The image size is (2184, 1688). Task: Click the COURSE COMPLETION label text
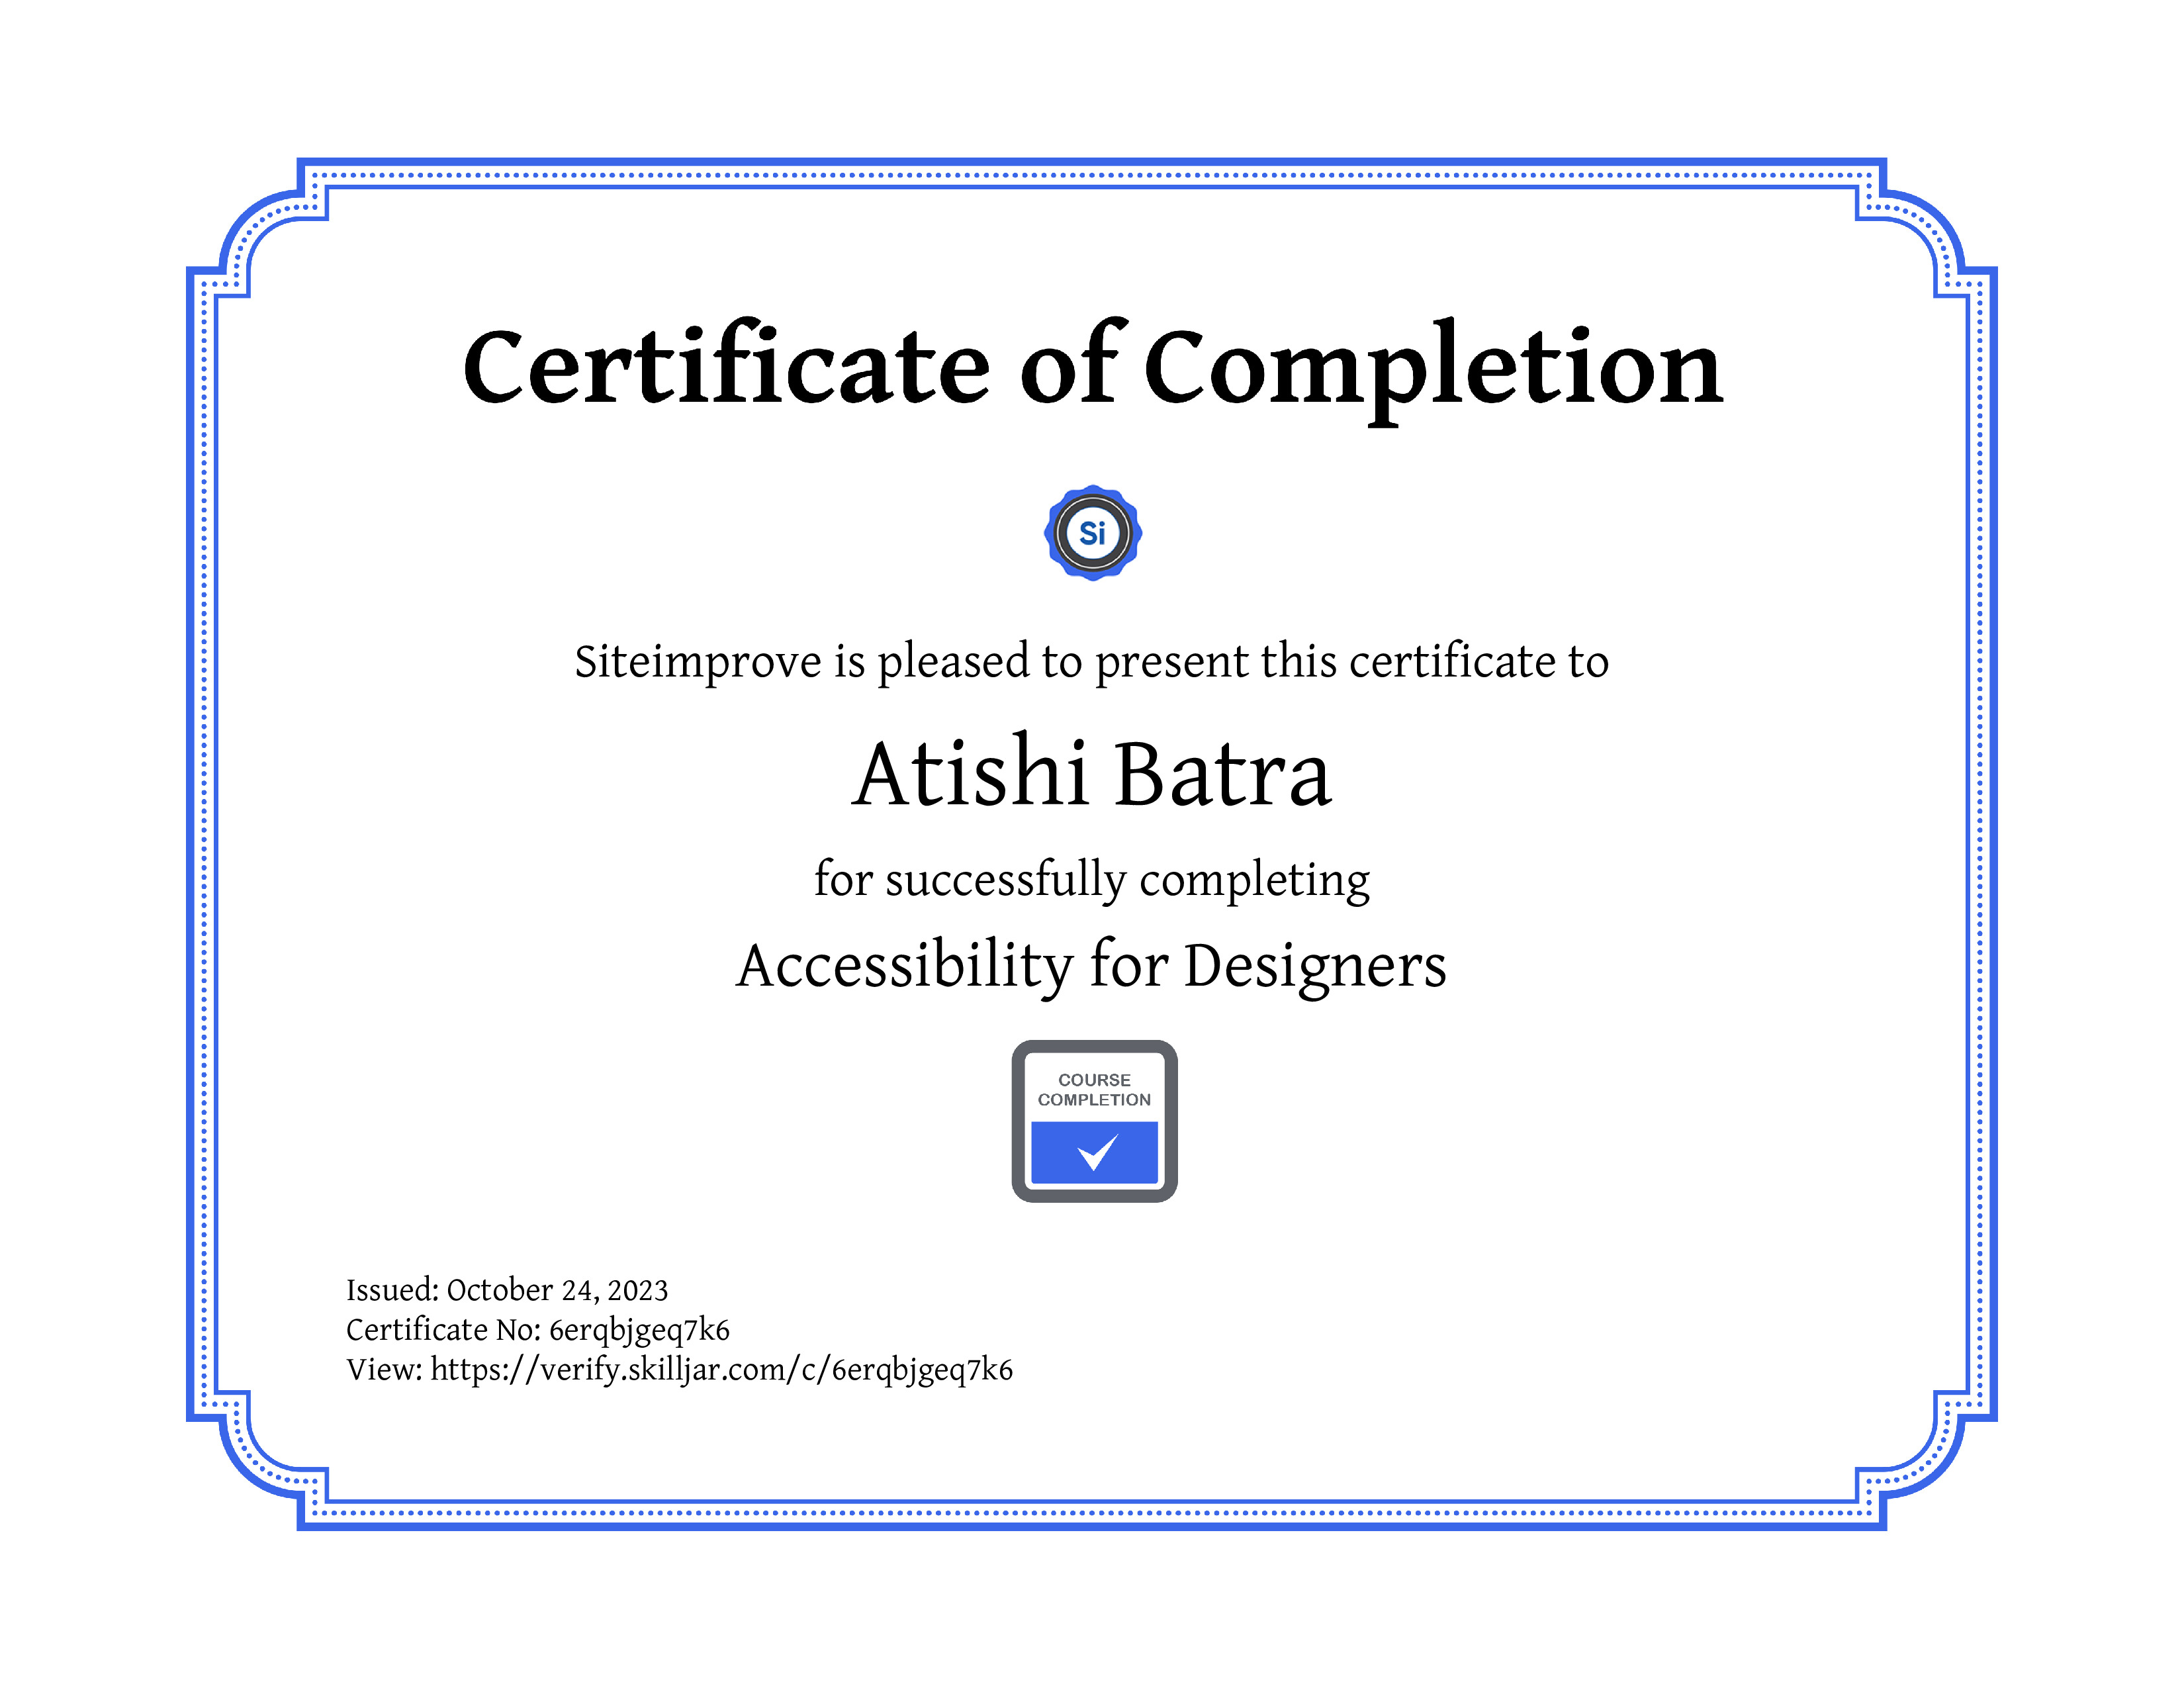point(1094,1090)
